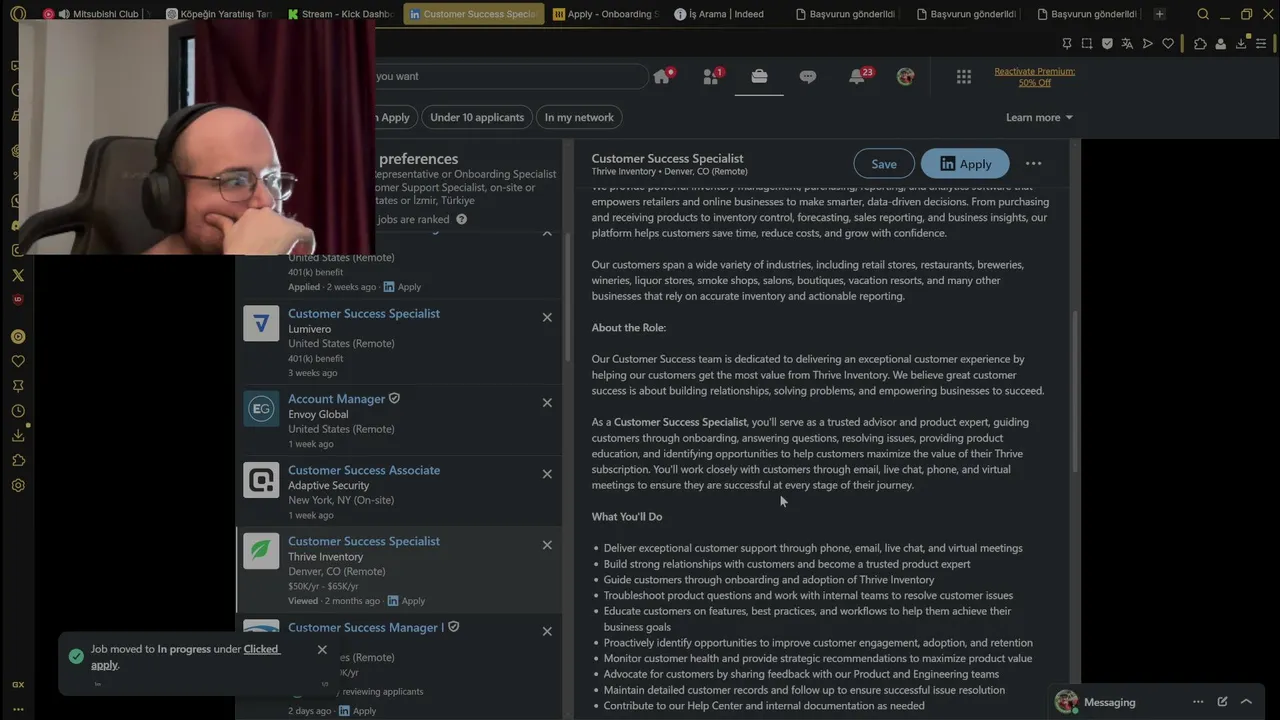Dismiss the Envoy Global job card
Image resolution: width=1280 pixels, height=720 pixels.
click(x=547, y=403)
